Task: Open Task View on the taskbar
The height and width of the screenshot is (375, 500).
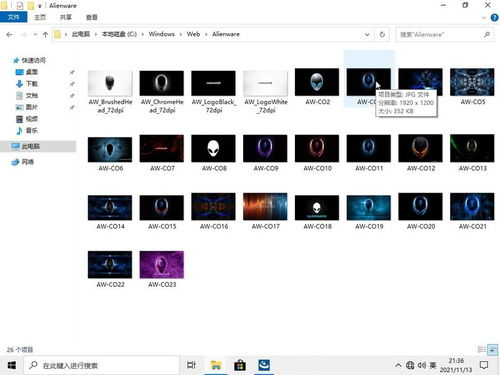Action: pos(191,365)
